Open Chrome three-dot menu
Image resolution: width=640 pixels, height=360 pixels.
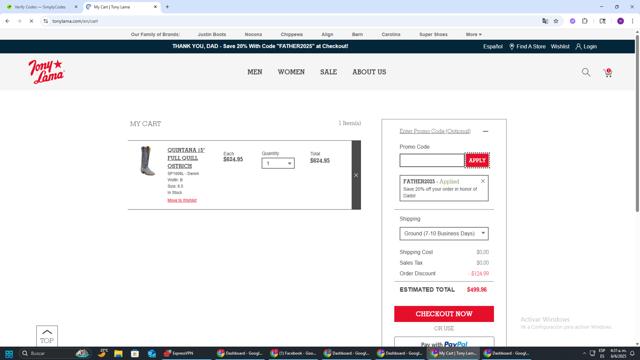tap(632, 21)
